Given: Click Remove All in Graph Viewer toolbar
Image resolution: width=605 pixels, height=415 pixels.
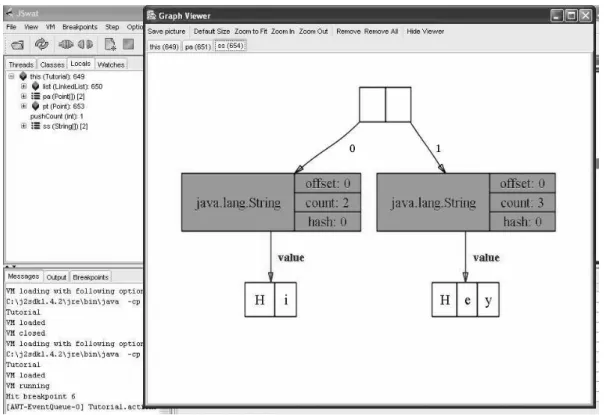Looking at the screenshot, I should pos(381,31).
